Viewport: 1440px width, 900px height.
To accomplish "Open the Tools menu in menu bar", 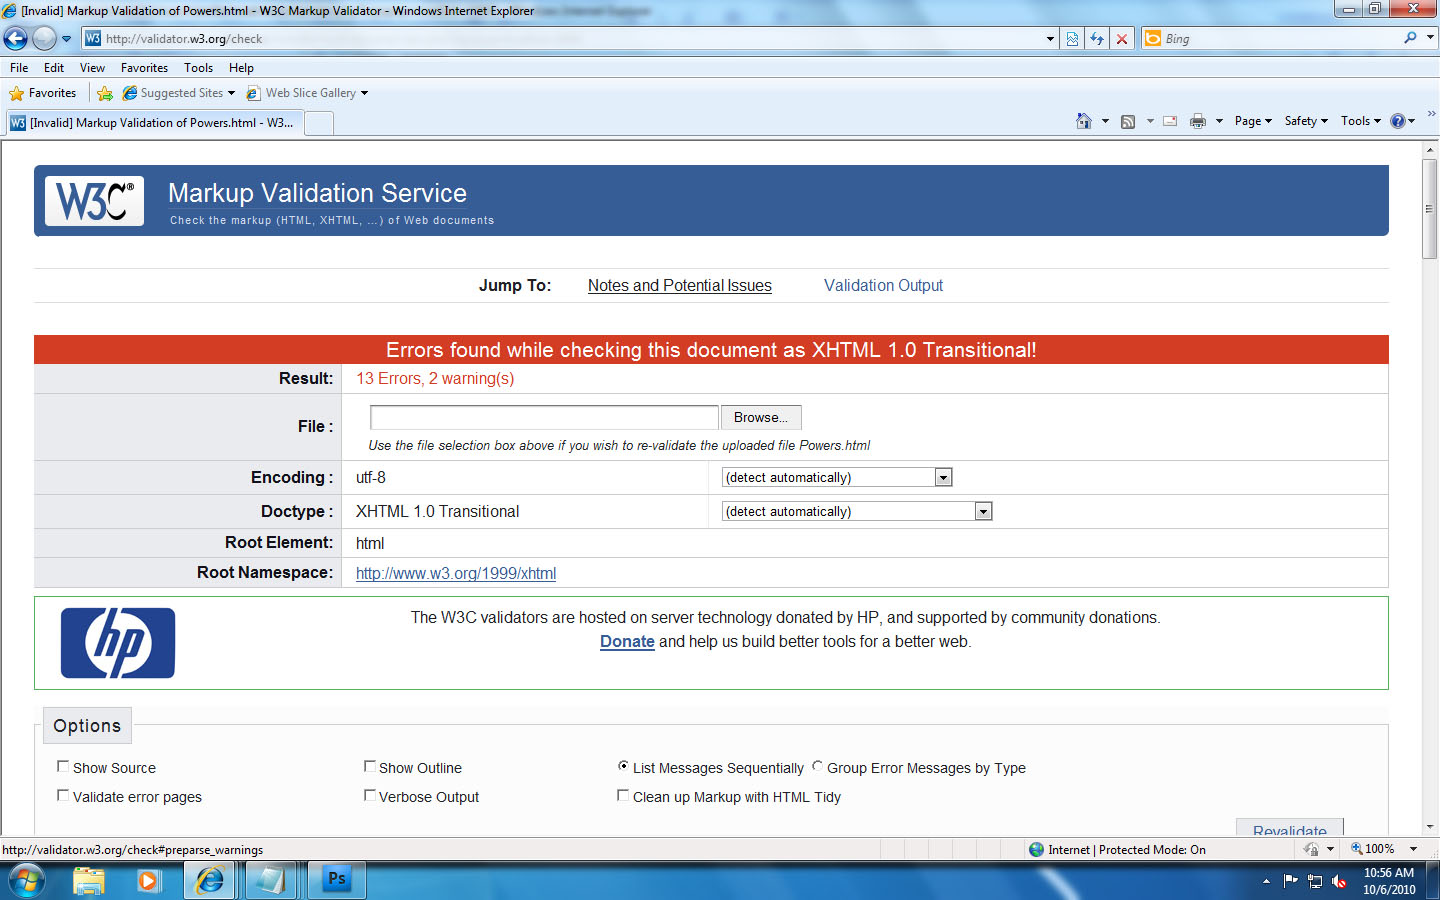I will click(198, 68).
